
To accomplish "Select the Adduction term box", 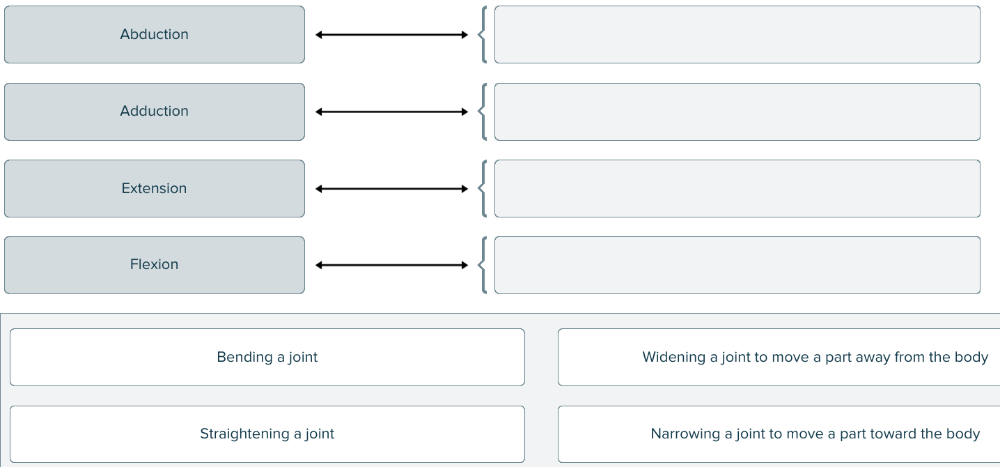I will [x=154, y=111].
